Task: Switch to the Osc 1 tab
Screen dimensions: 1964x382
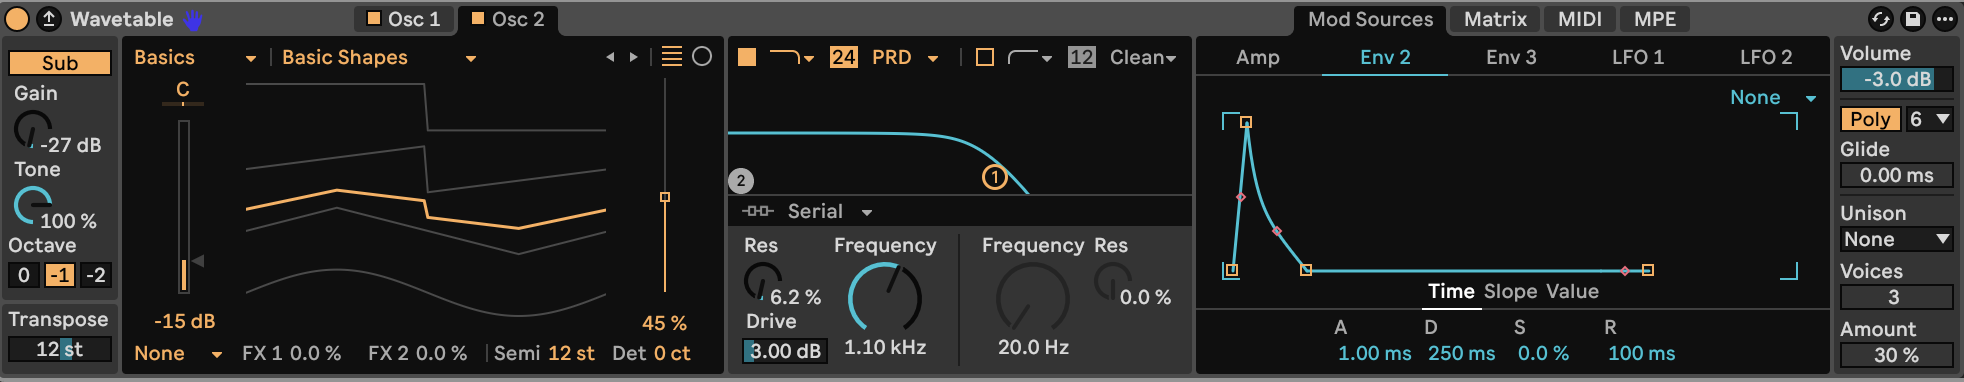Action: [x=404, y=19]
